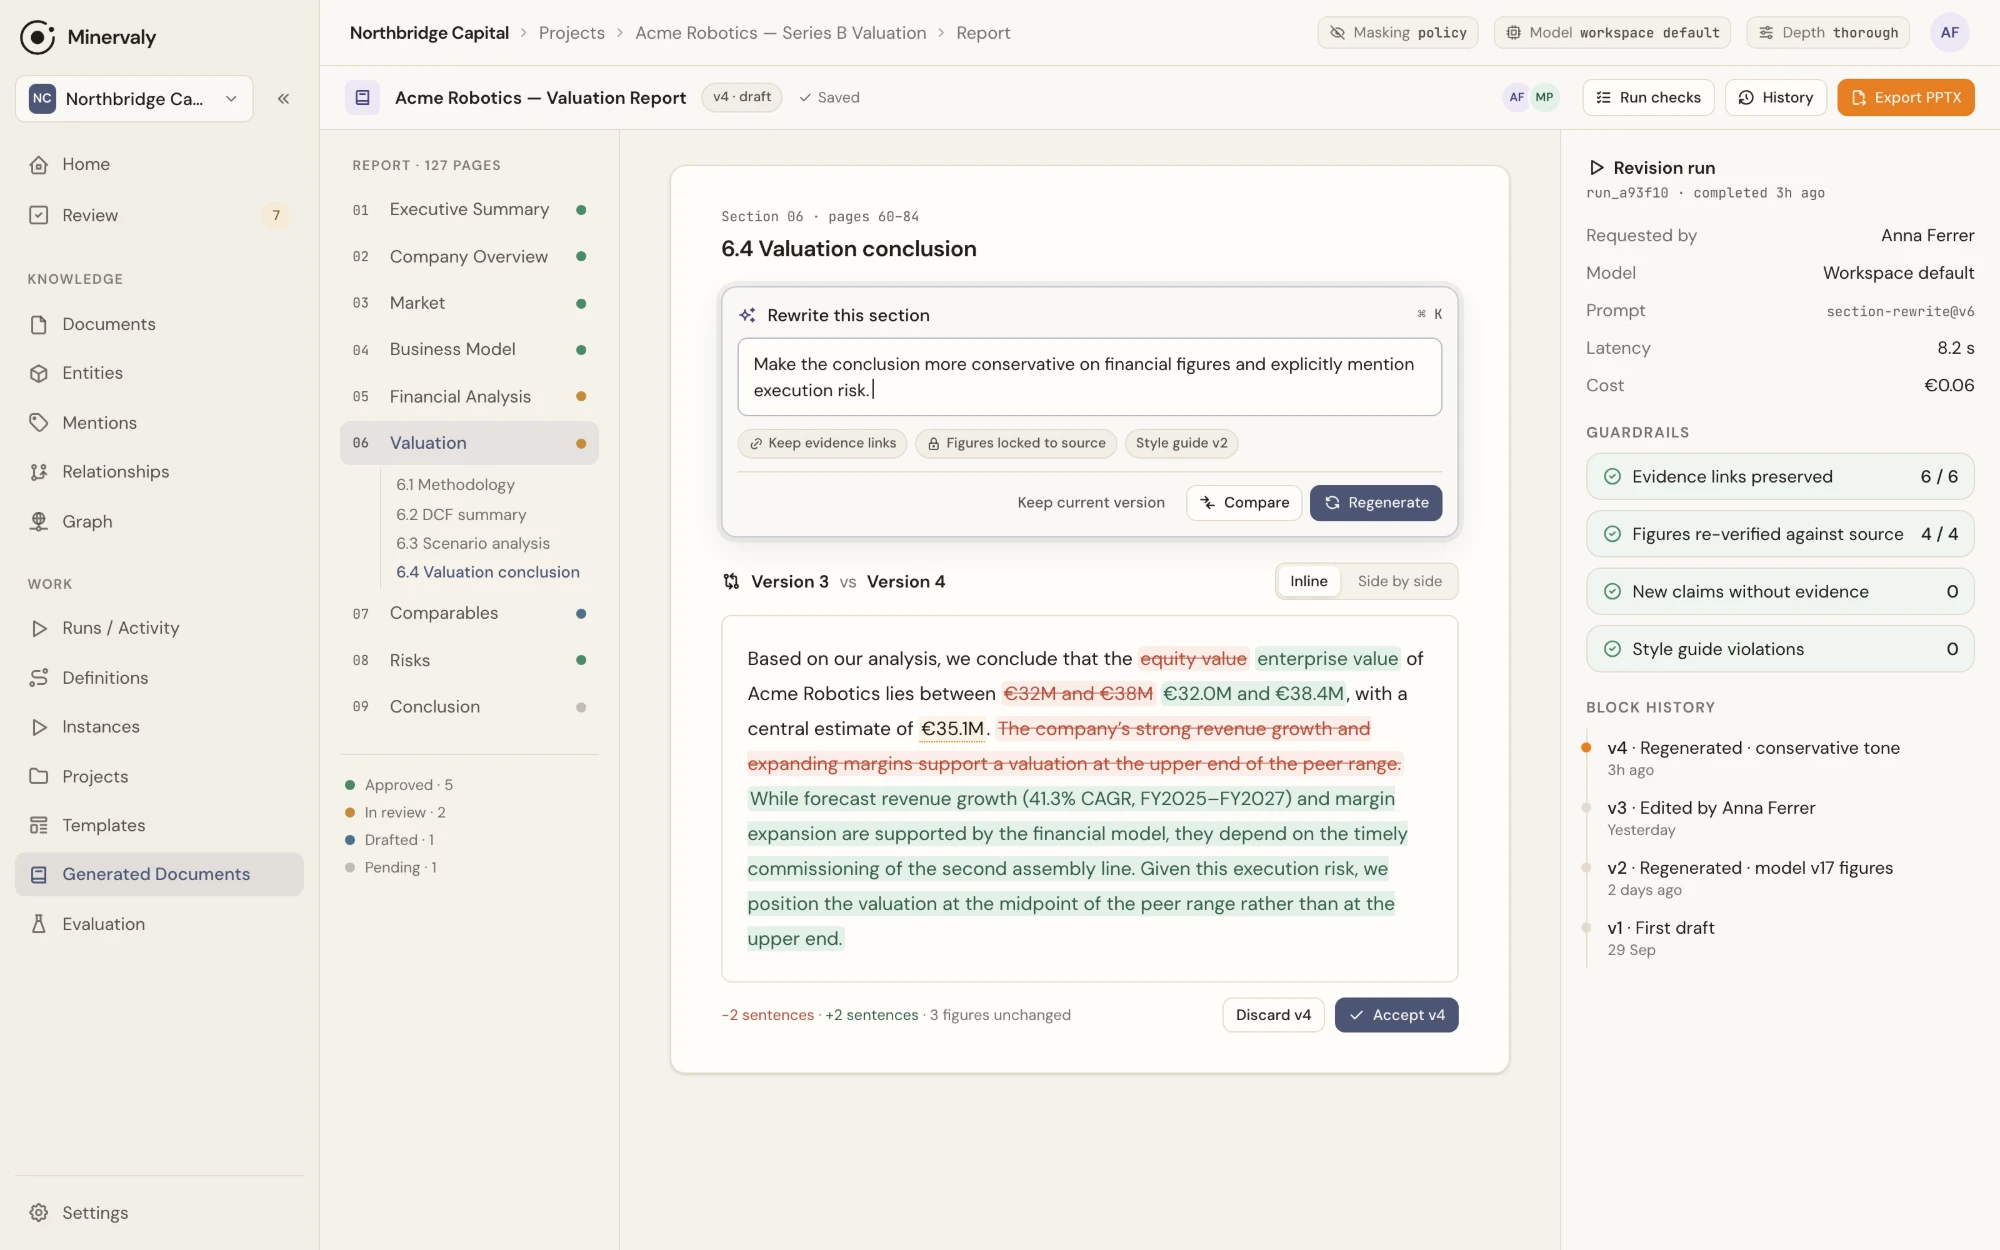Open Depth thorough selector

(1828, 33)
